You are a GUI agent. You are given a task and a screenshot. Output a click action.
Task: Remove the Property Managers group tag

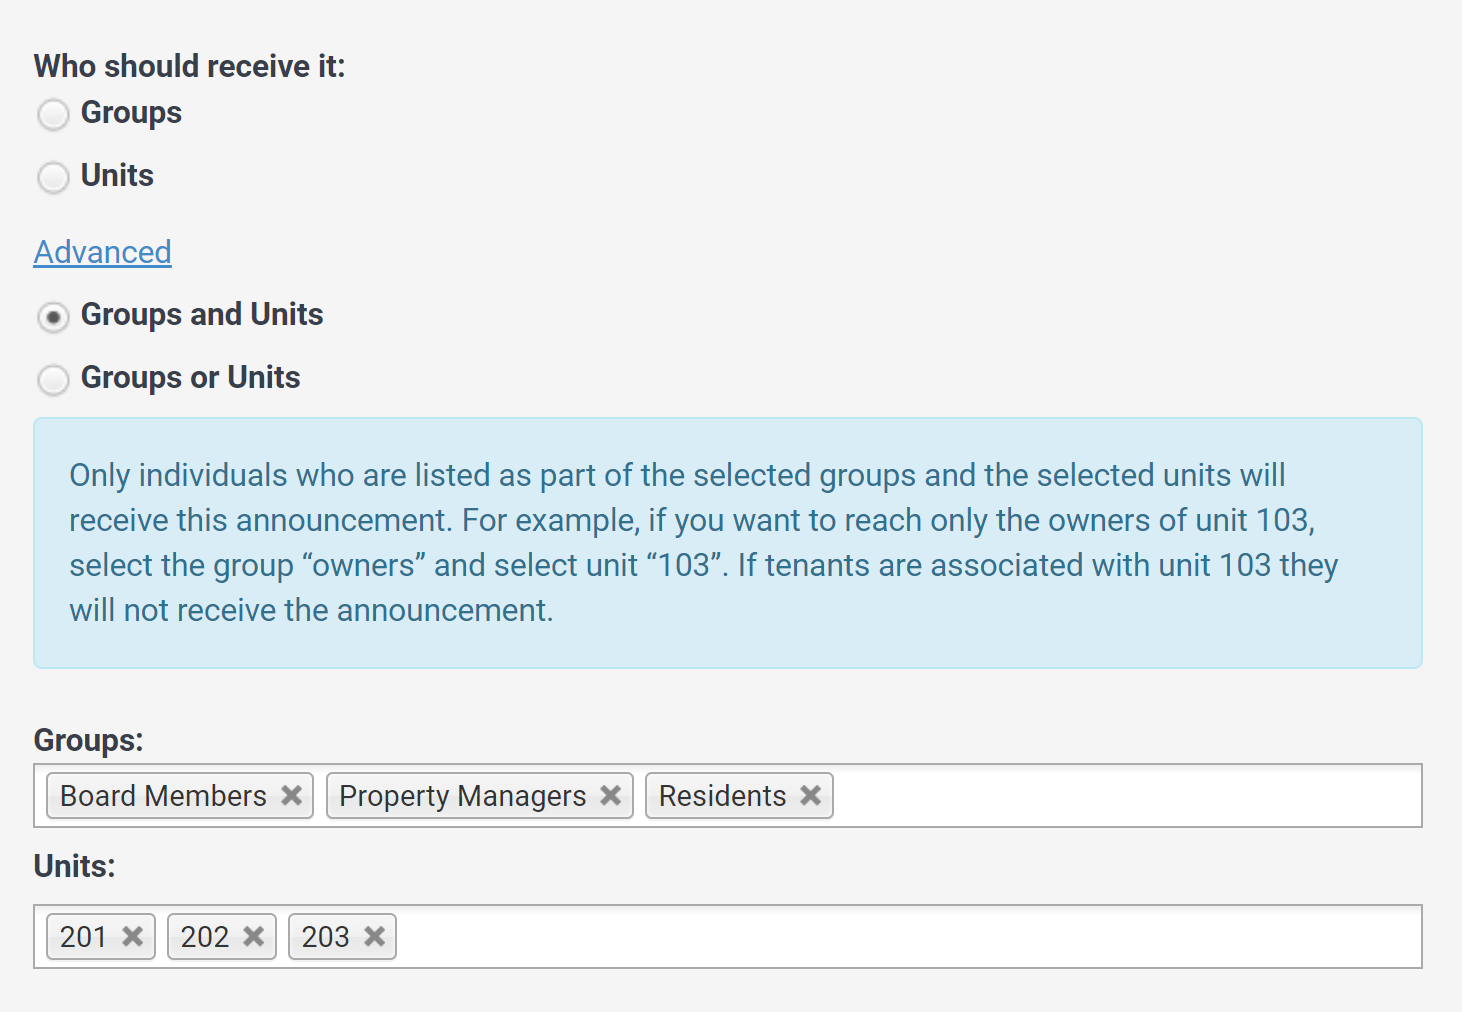click(x=611, y=795)
